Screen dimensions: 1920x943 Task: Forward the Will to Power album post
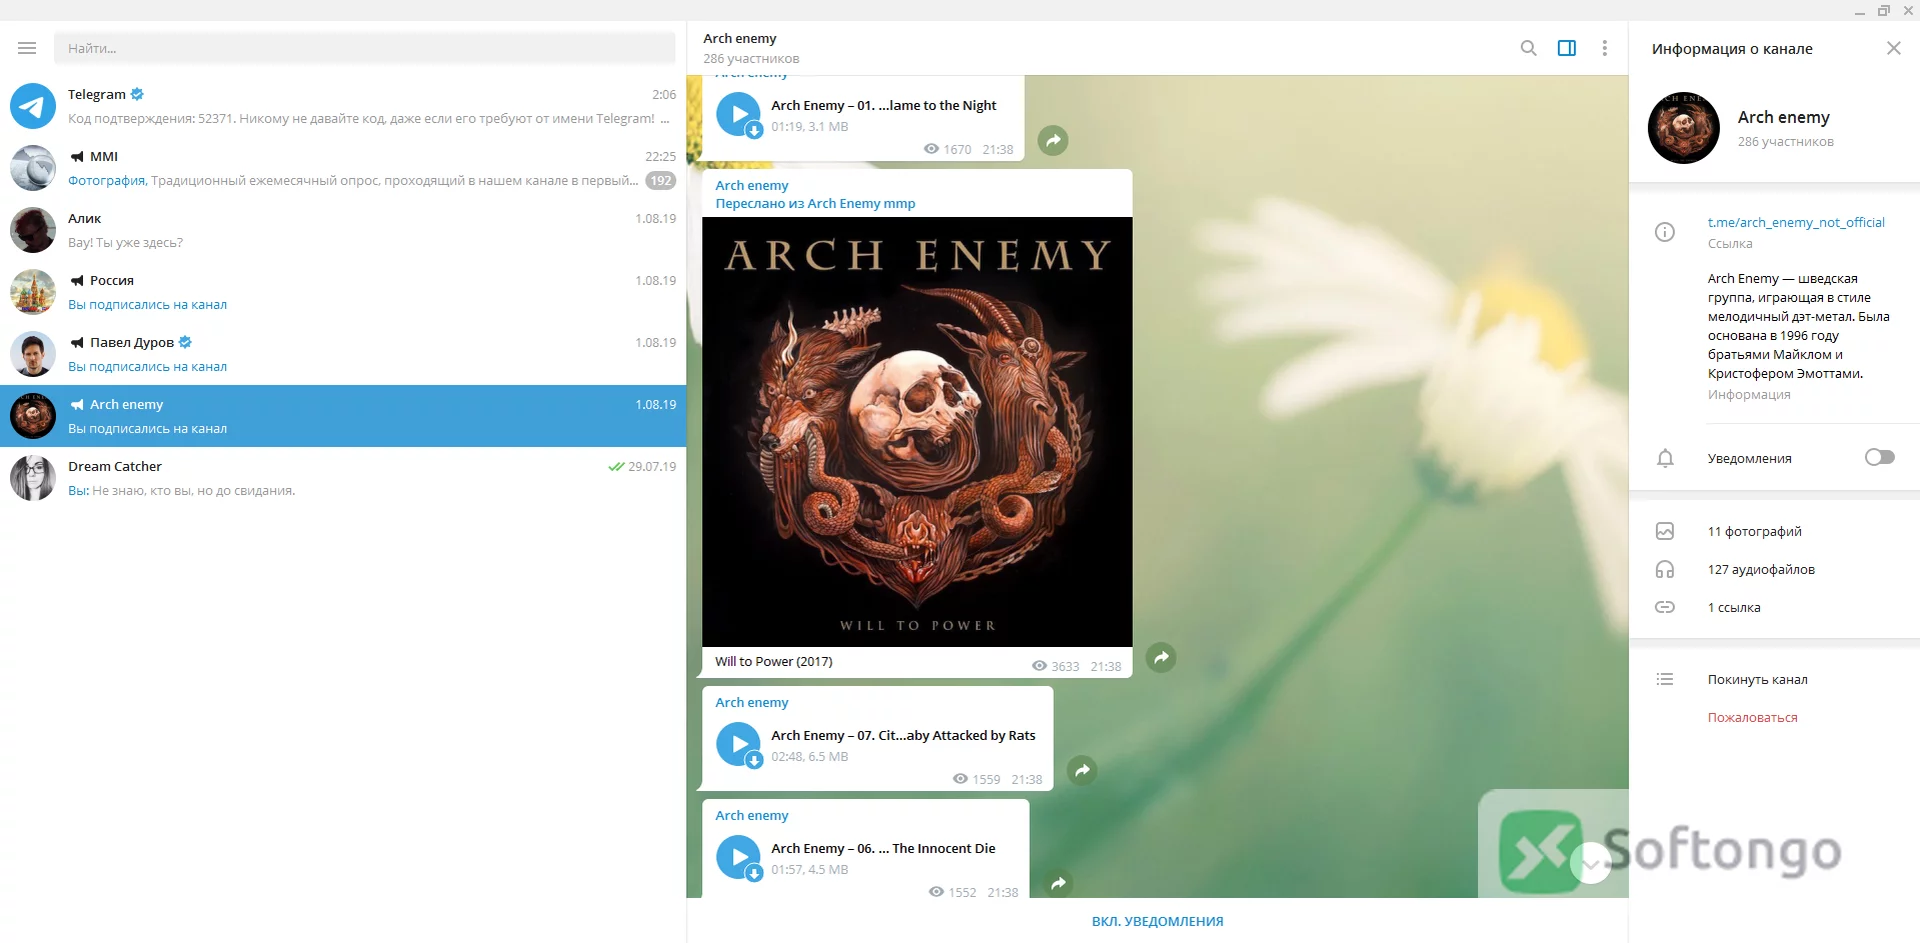tap(1161, 657)
